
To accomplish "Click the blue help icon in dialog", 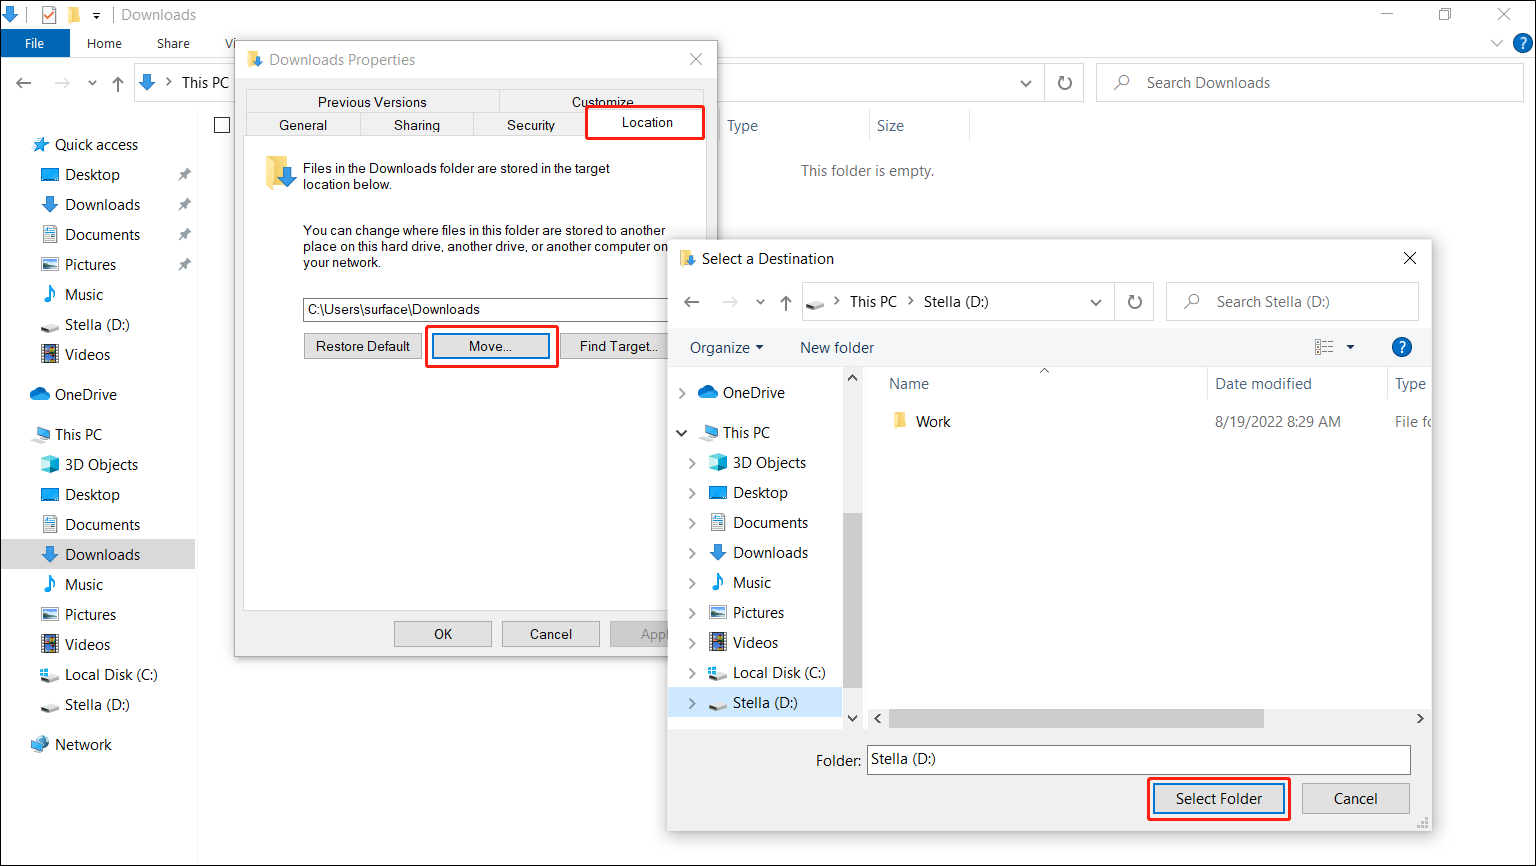I will pyautogui.click(x=1402, y=347).
